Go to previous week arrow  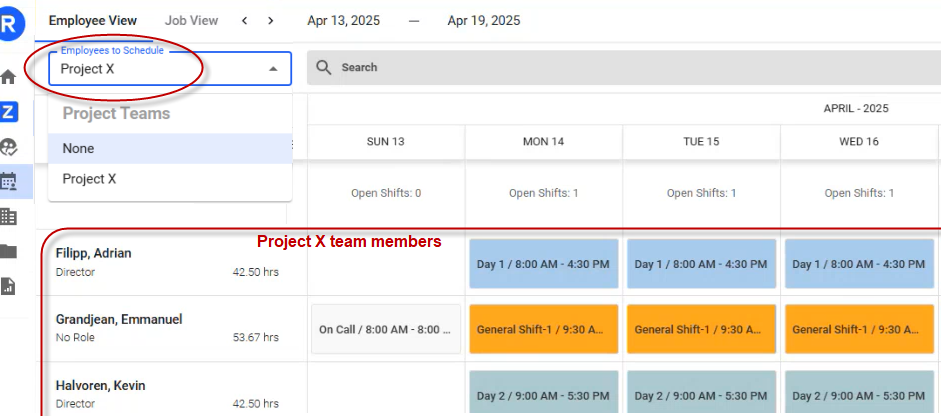245,21
